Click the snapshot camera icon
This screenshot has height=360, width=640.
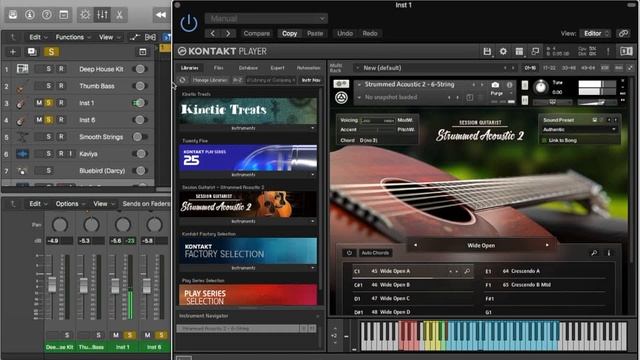(495, 85)
